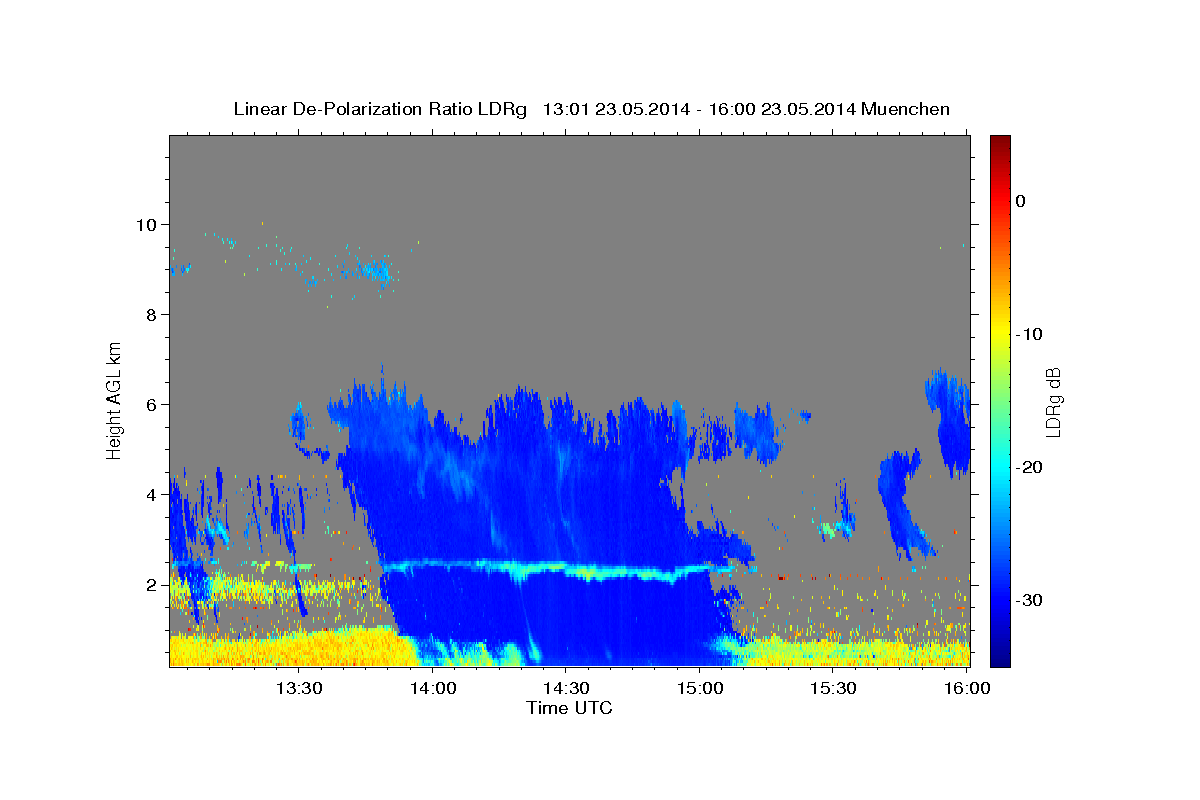
Task: Click the plot title 'Linear De-Polarization Ratio LDRg'
Action: tap(379, 109)
